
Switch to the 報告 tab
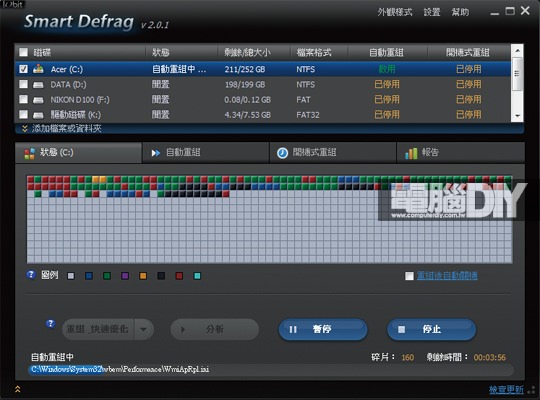[x=461, y=153]
